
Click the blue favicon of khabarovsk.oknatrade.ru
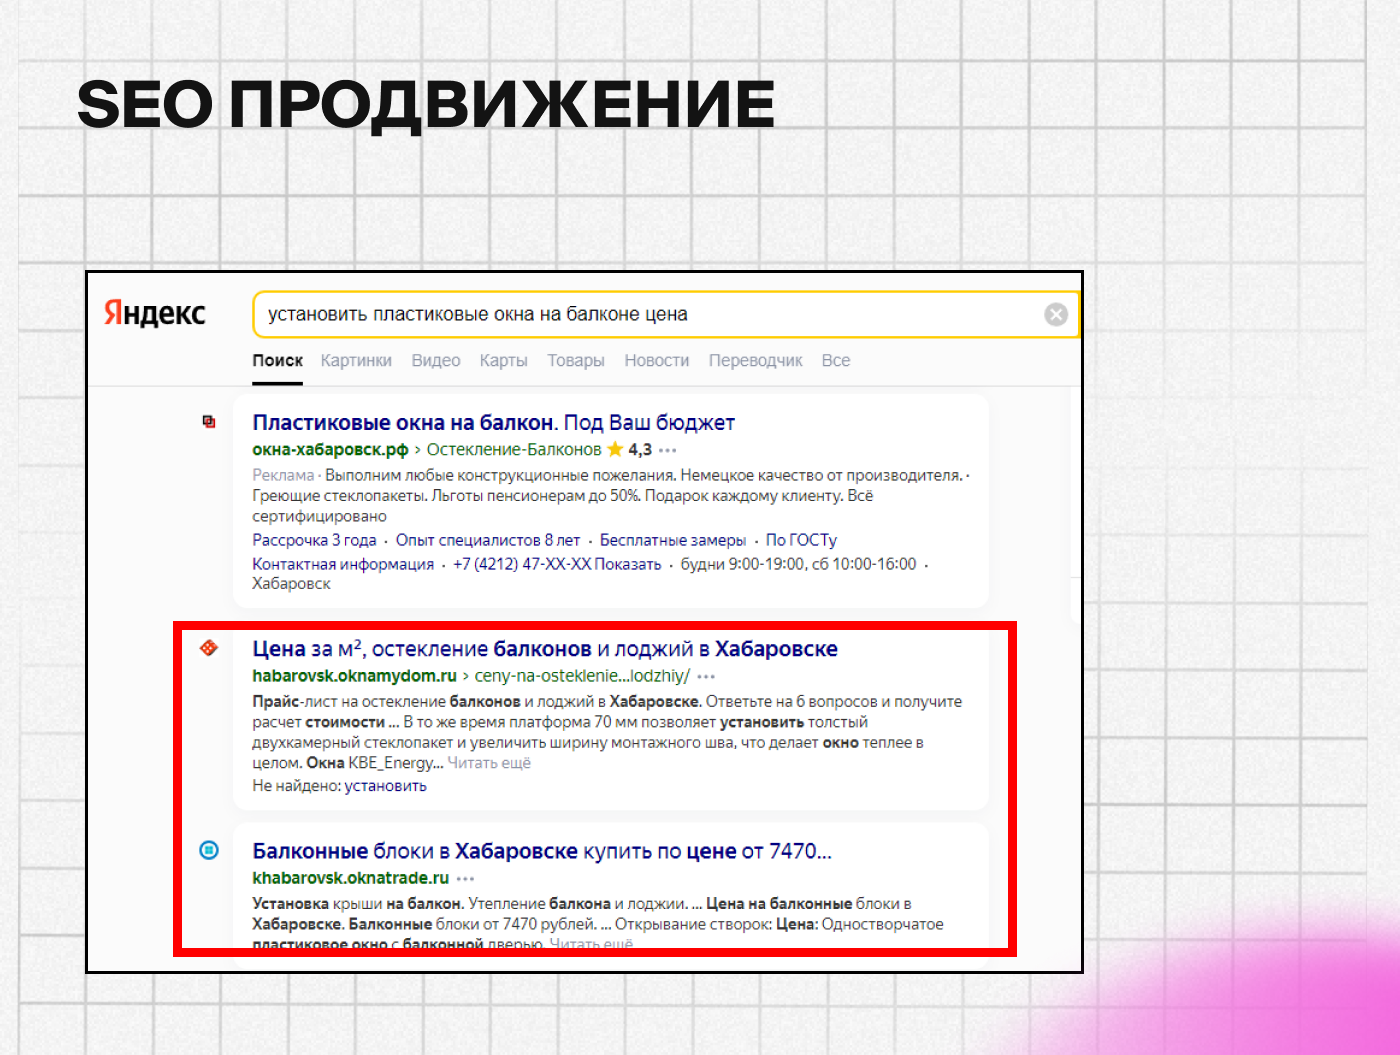click(209, 850)
